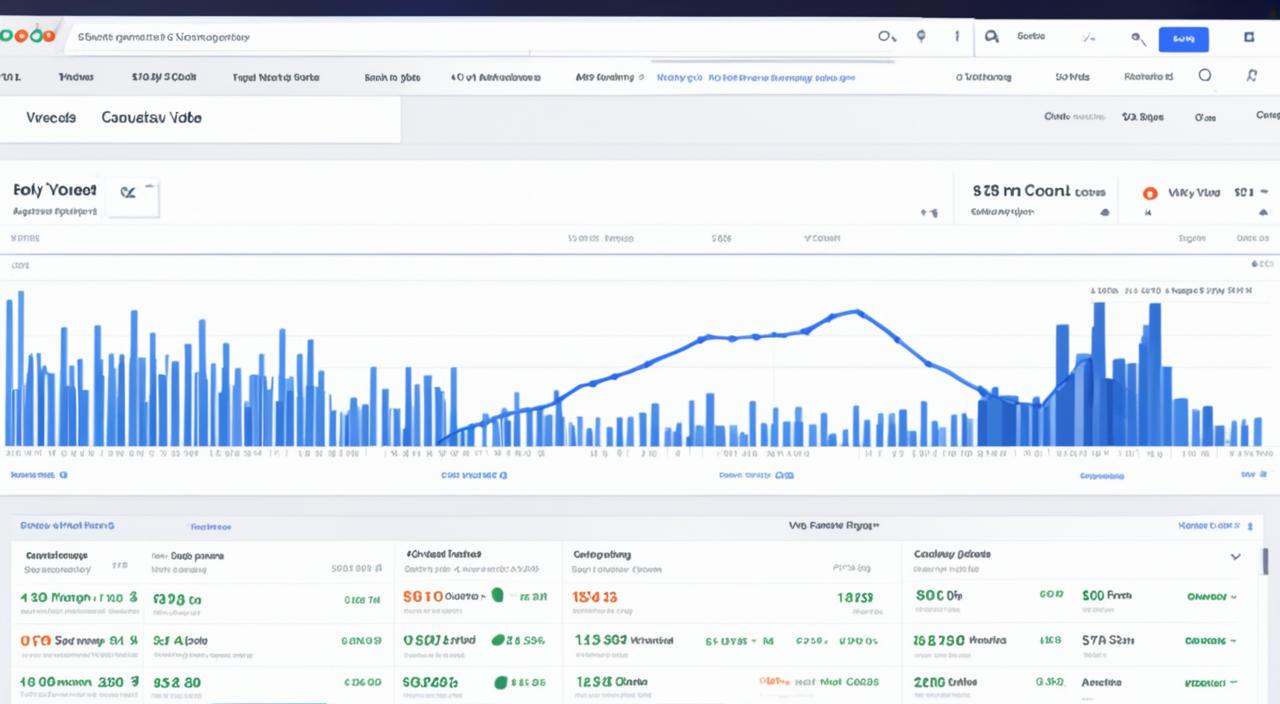Open the "Yndves" menu item
The width and height of the screenshot is (1280, 704).
point(76,76)
